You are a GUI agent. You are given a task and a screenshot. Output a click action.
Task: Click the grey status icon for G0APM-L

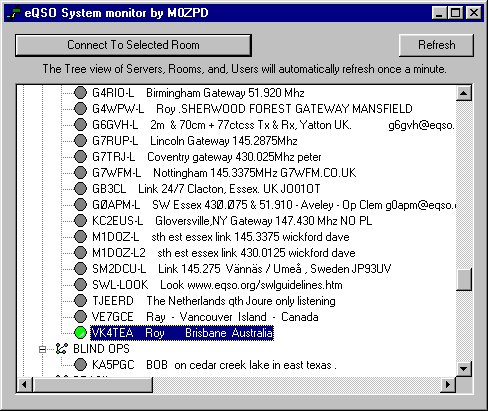click(x=80, y=204)
